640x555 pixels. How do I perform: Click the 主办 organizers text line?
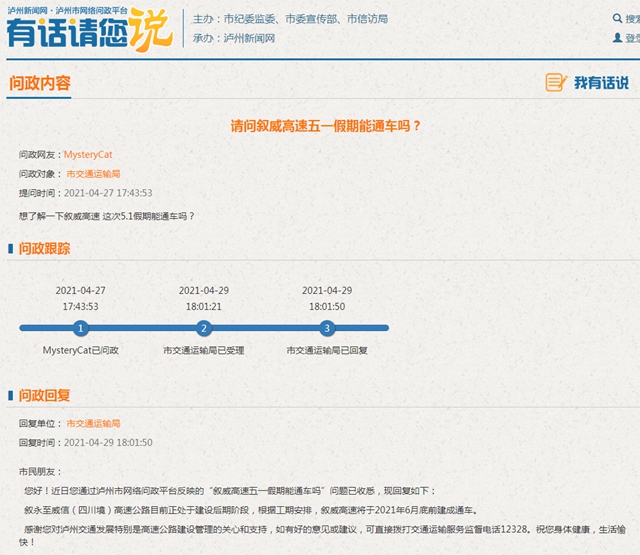[290, 19]
